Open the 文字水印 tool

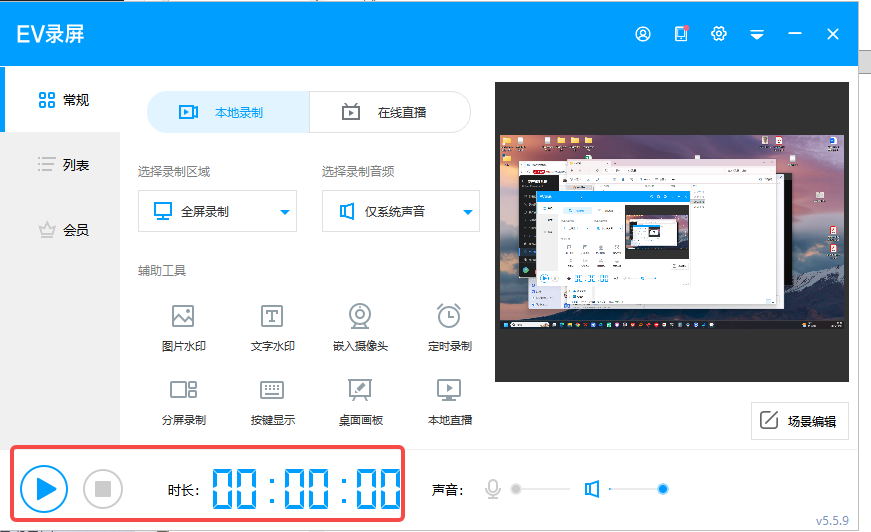pyautogui.click(x=272, y=328)
